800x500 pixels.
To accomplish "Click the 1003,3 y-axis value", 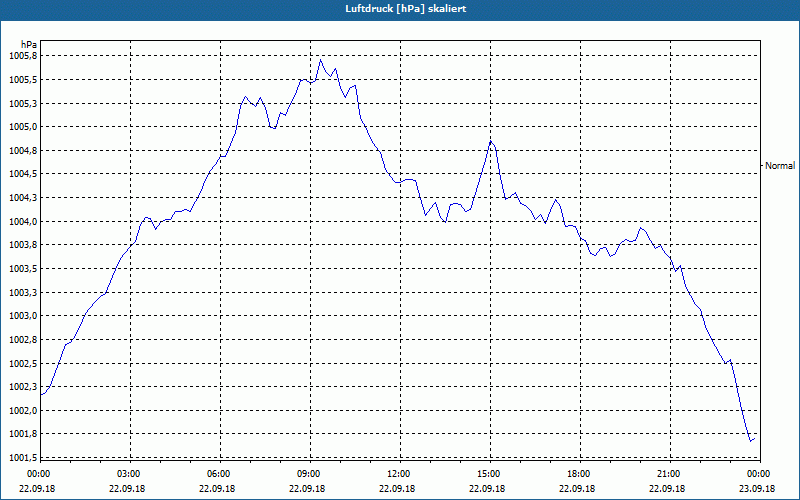I will tap(23, 292).
